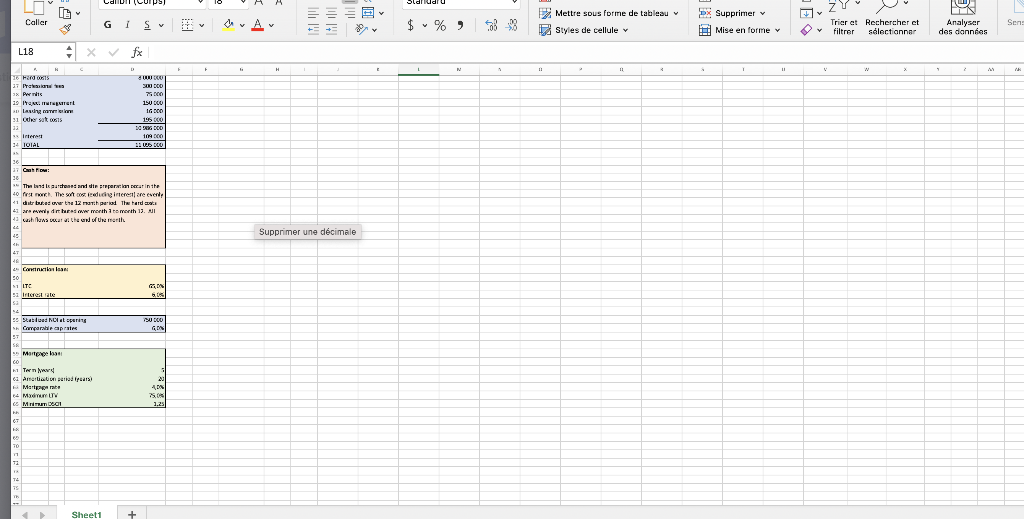
Task: Open Mettre sous forme de tableau
Action: (x=609, y=13)
